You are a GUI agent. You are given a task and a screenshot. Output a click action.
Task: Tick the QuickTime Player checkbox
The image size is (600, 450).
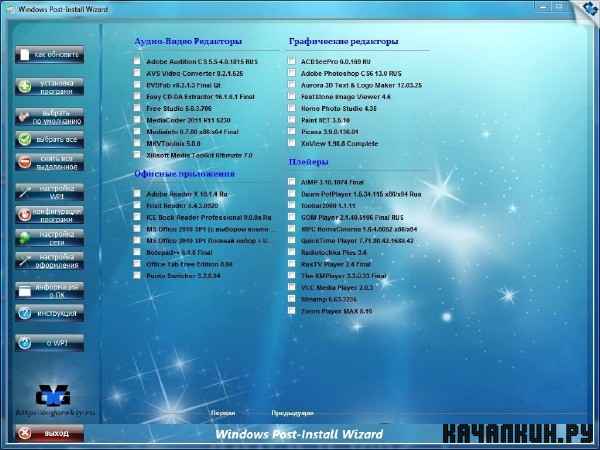[x=292, y=240]
